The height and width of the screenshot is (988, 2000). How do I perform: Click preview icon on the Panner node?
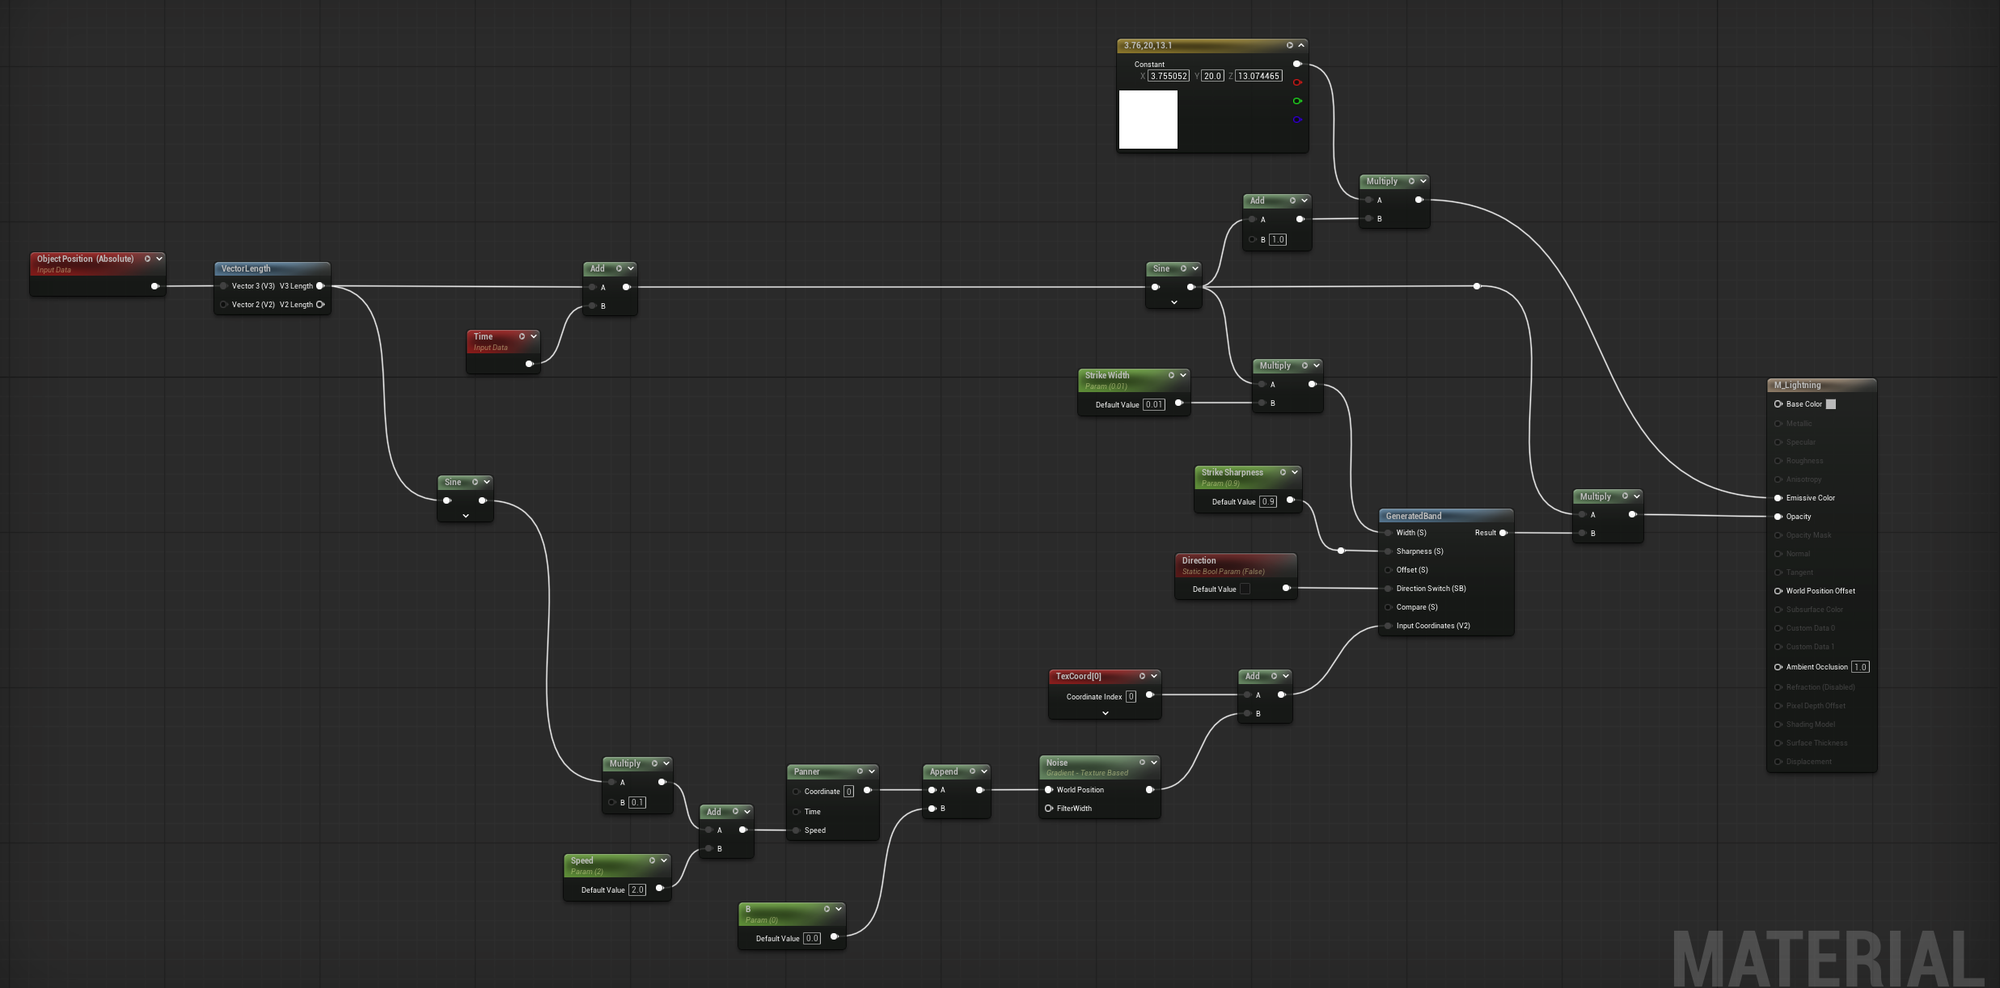click(x=860, y=771)
